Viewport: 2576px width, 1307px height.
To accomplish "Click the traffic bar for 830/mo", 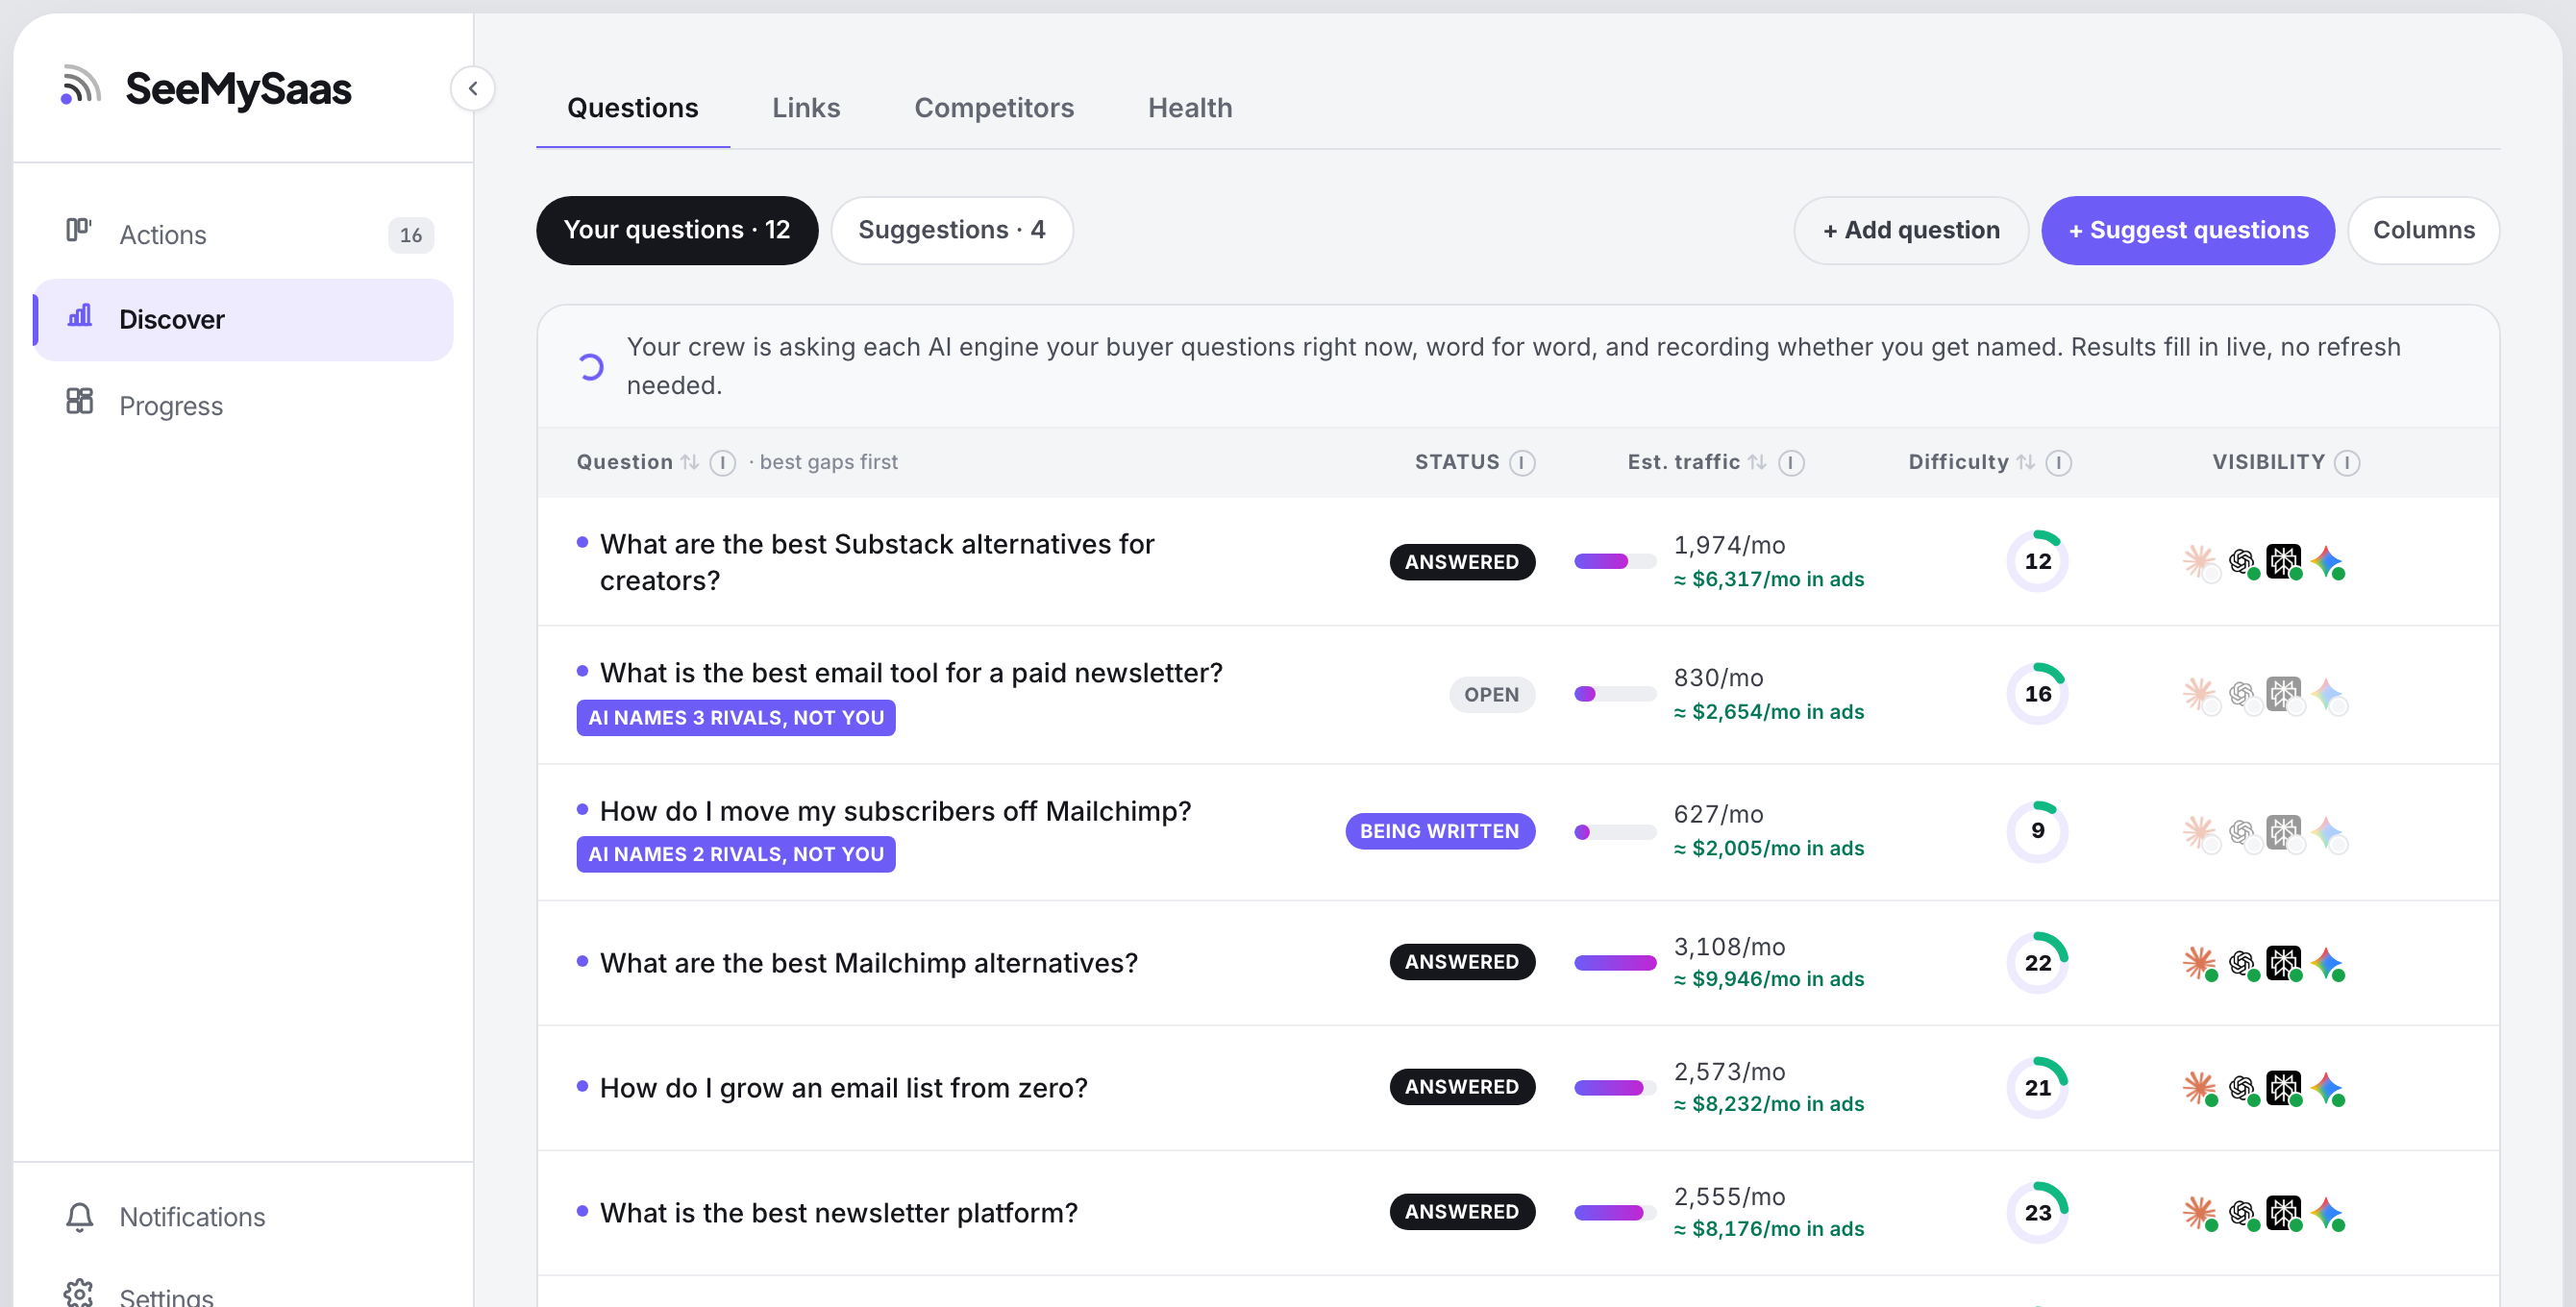I will 1615,694.
